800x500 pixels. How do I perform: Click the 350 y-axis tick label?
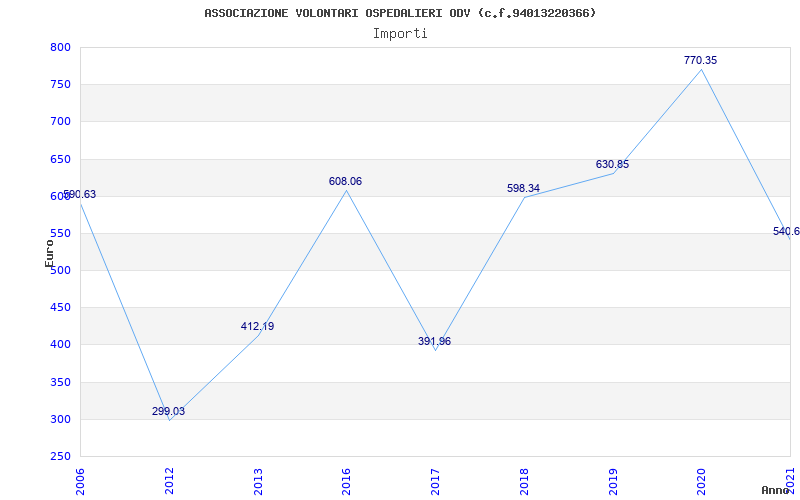[60, 383]
